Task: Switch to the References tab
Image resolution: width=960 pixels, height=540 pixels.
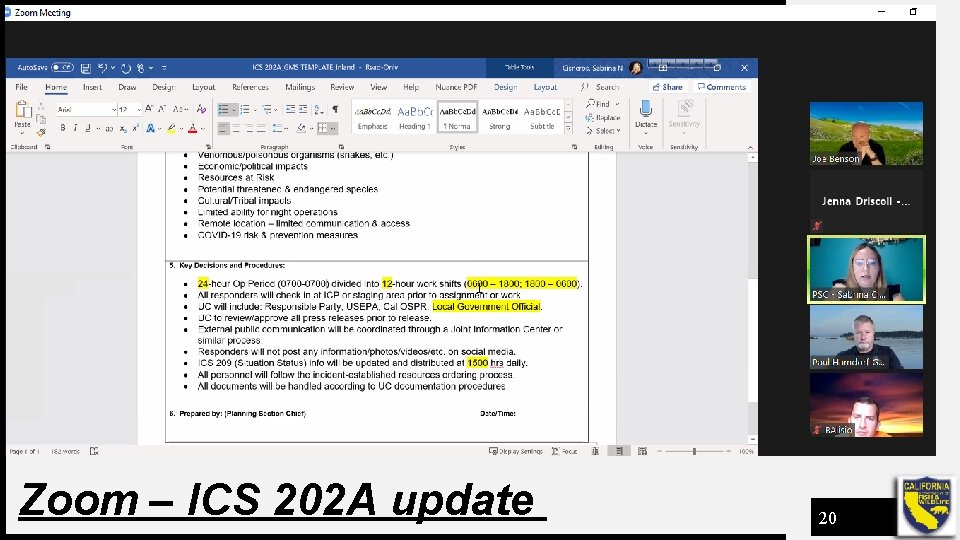Action: click(x=250, y=88)
